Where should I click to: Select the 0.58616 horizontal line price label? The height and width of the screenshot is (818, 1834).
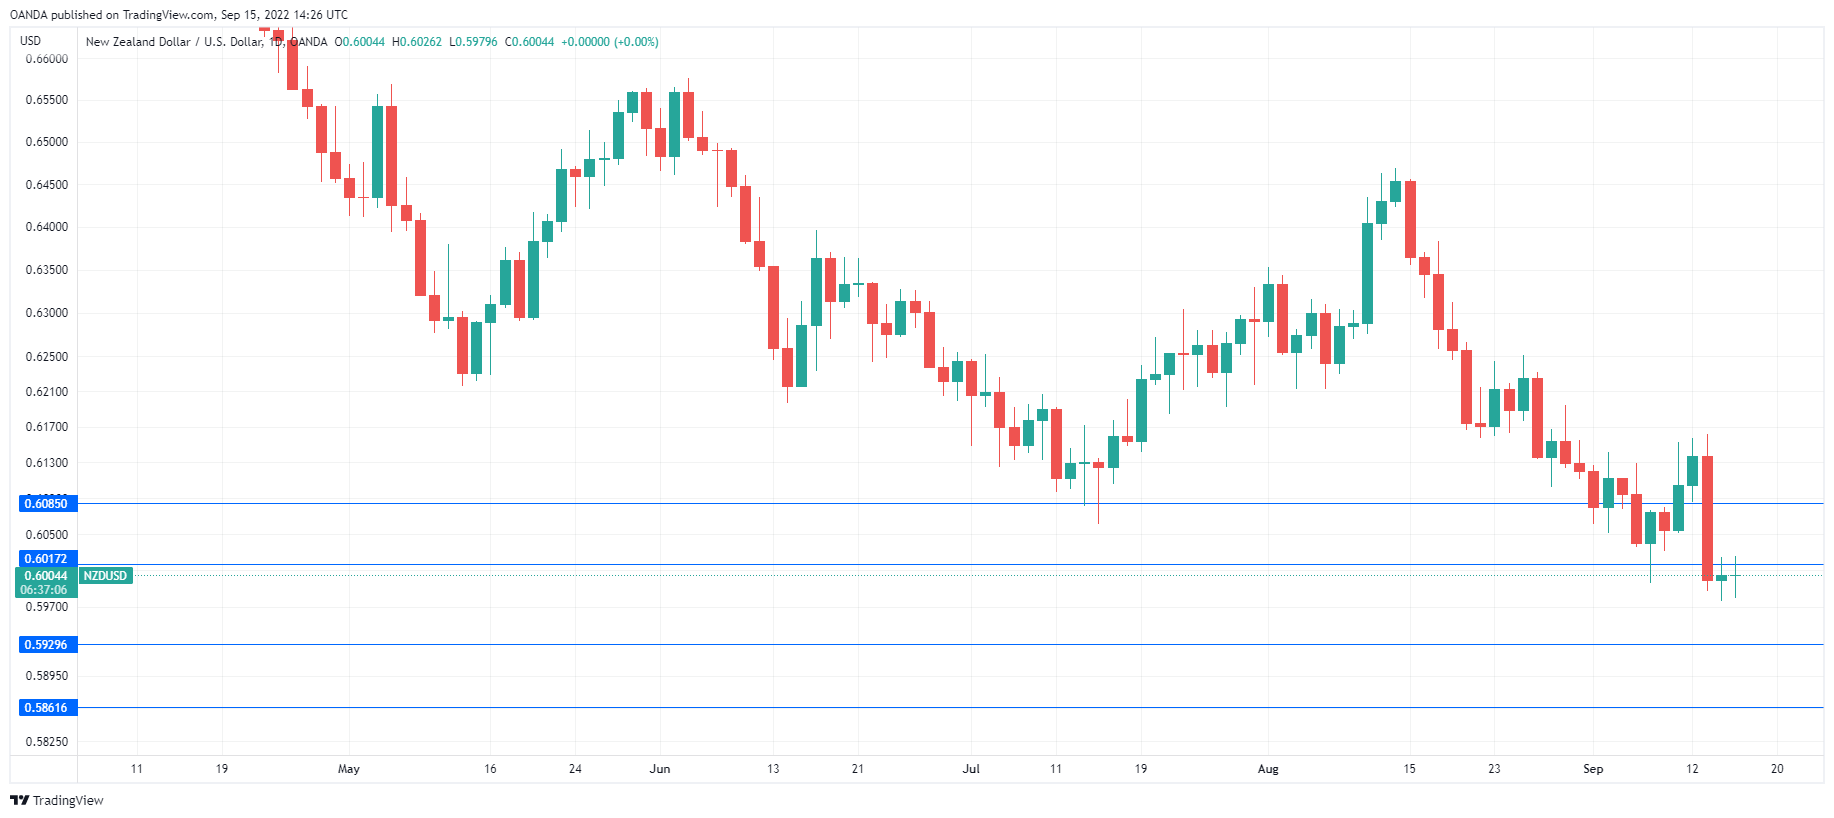pyautogui.click(x=46, y=708)
